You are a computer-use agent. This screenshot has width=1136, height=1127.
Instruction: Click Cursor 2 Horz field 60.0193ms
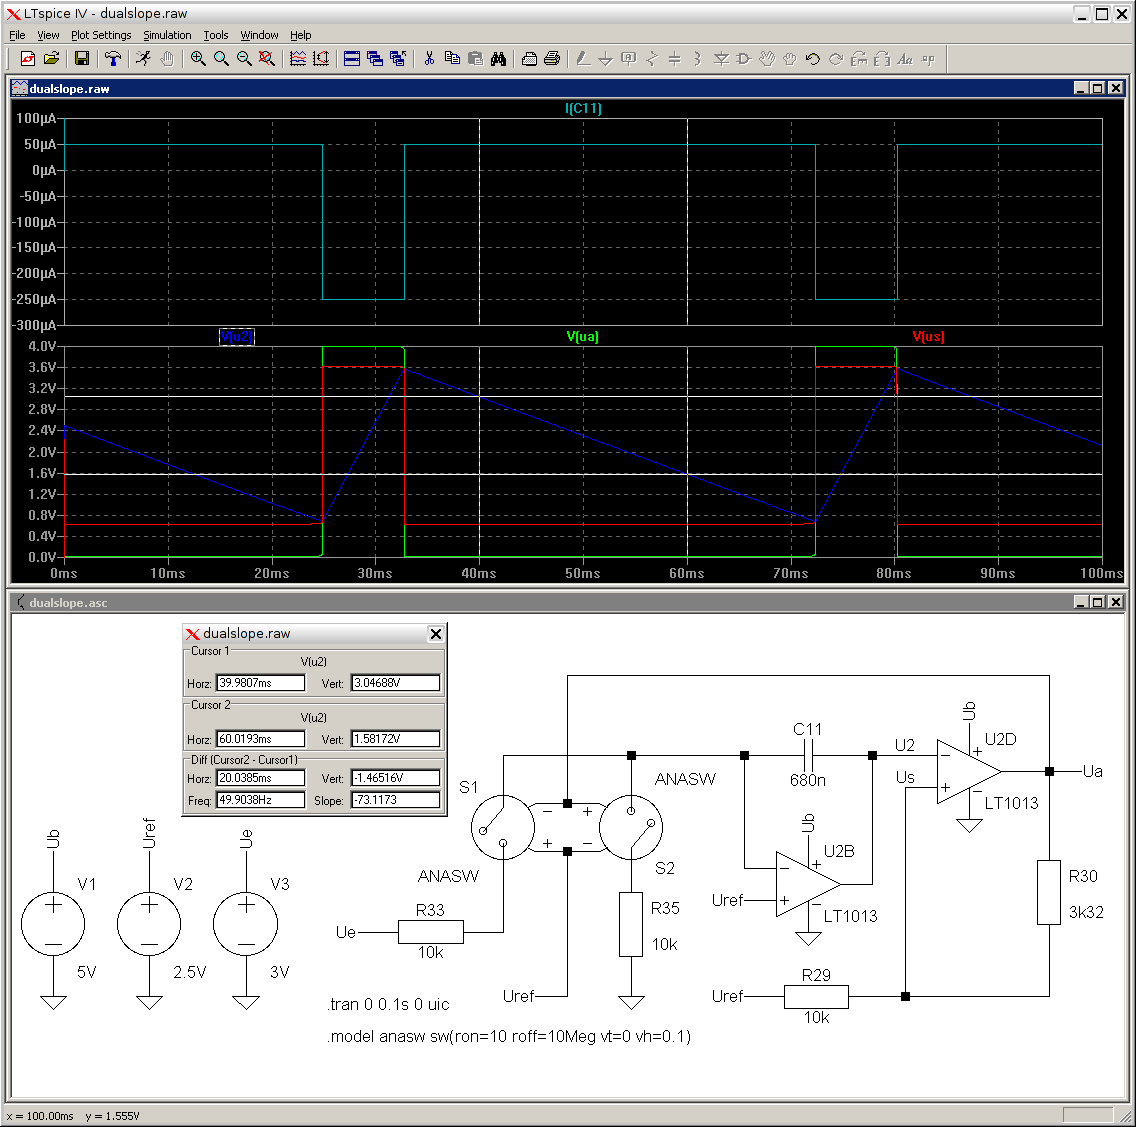pyautogui.click(x=261, y=739)
